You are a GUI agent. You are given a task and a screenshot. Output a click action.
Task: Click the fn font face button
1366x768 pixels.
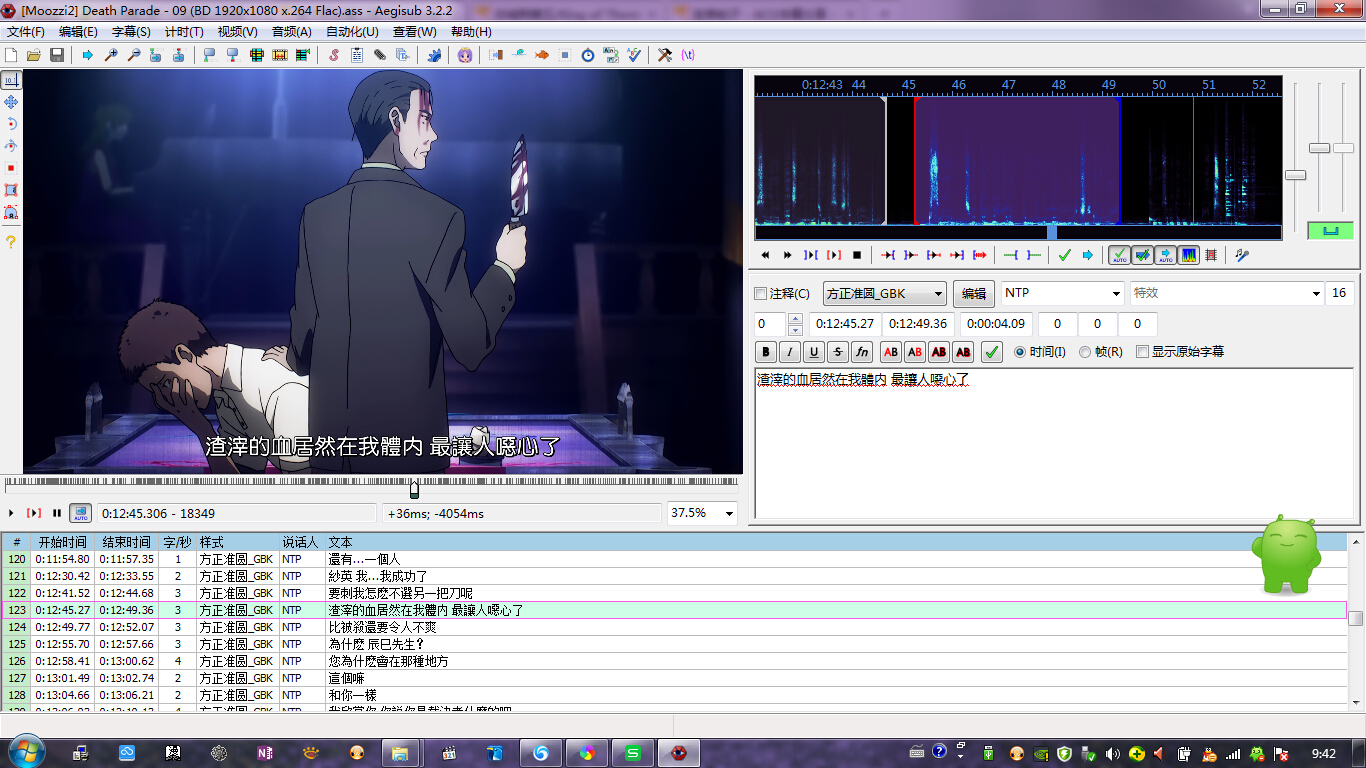(862, 352)
